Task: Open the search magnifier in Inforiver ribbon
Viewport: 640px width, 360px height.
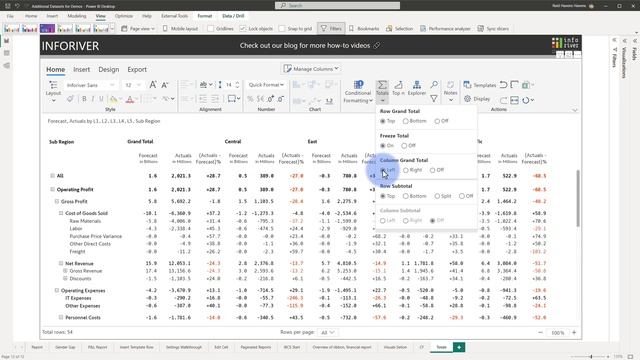Action: coord(434,84)
